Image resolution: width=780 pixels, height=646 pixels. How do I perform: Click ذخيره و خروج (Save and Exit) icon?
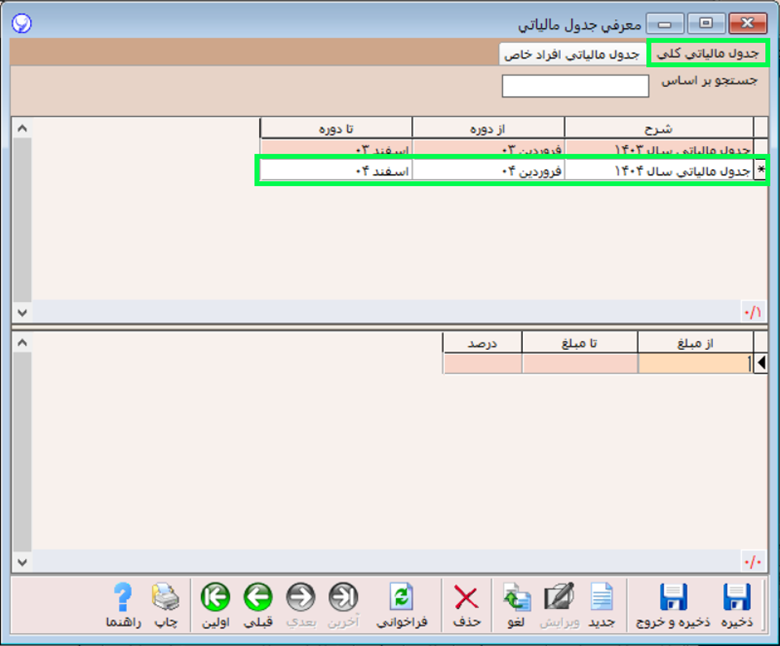point(673,606)
